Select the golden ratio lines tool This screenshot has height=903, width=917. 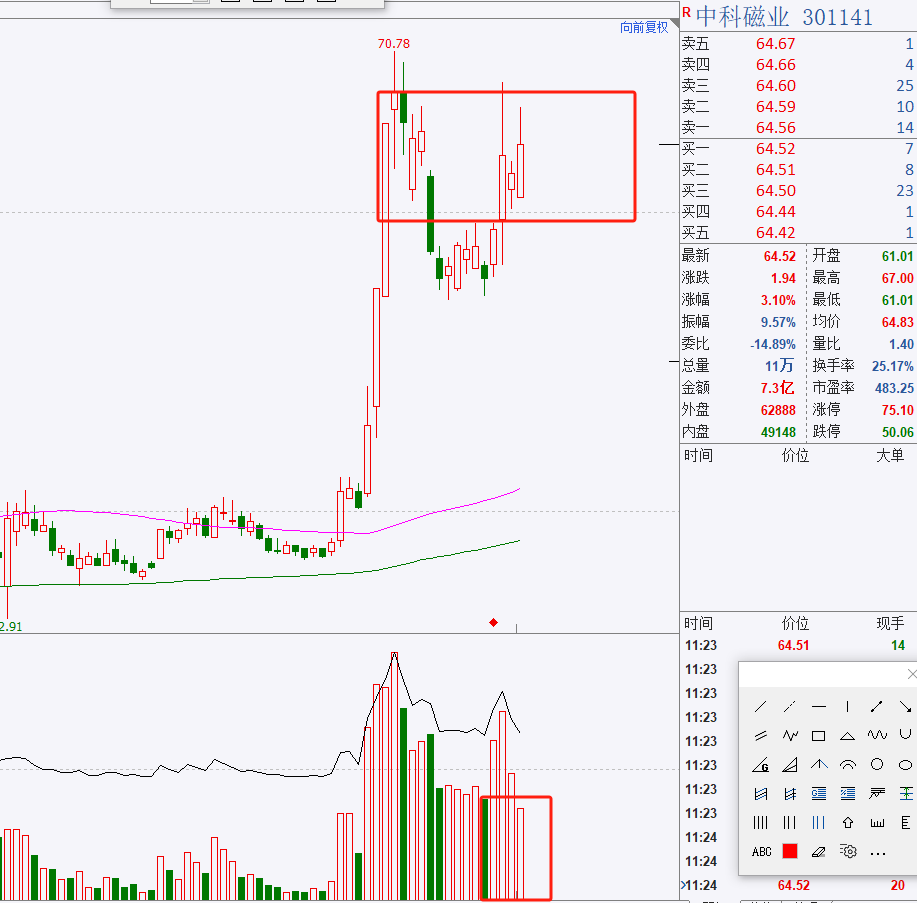819,794
